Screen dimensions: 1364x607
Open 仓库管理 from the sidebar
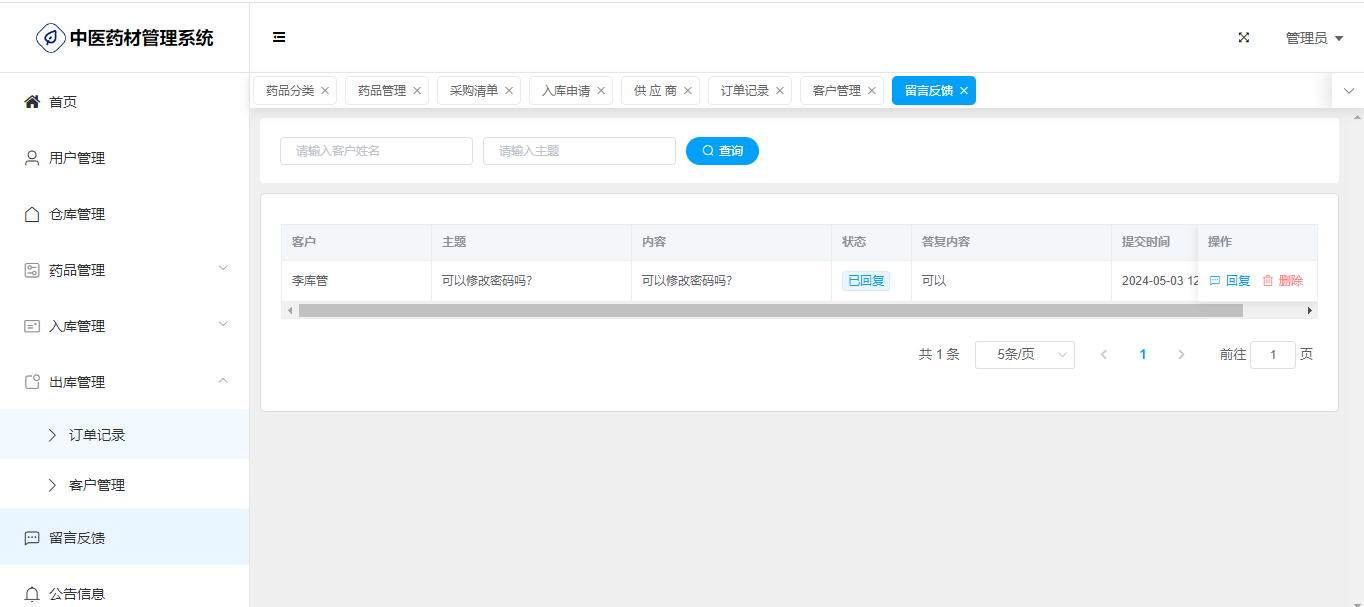coord(77,214)
